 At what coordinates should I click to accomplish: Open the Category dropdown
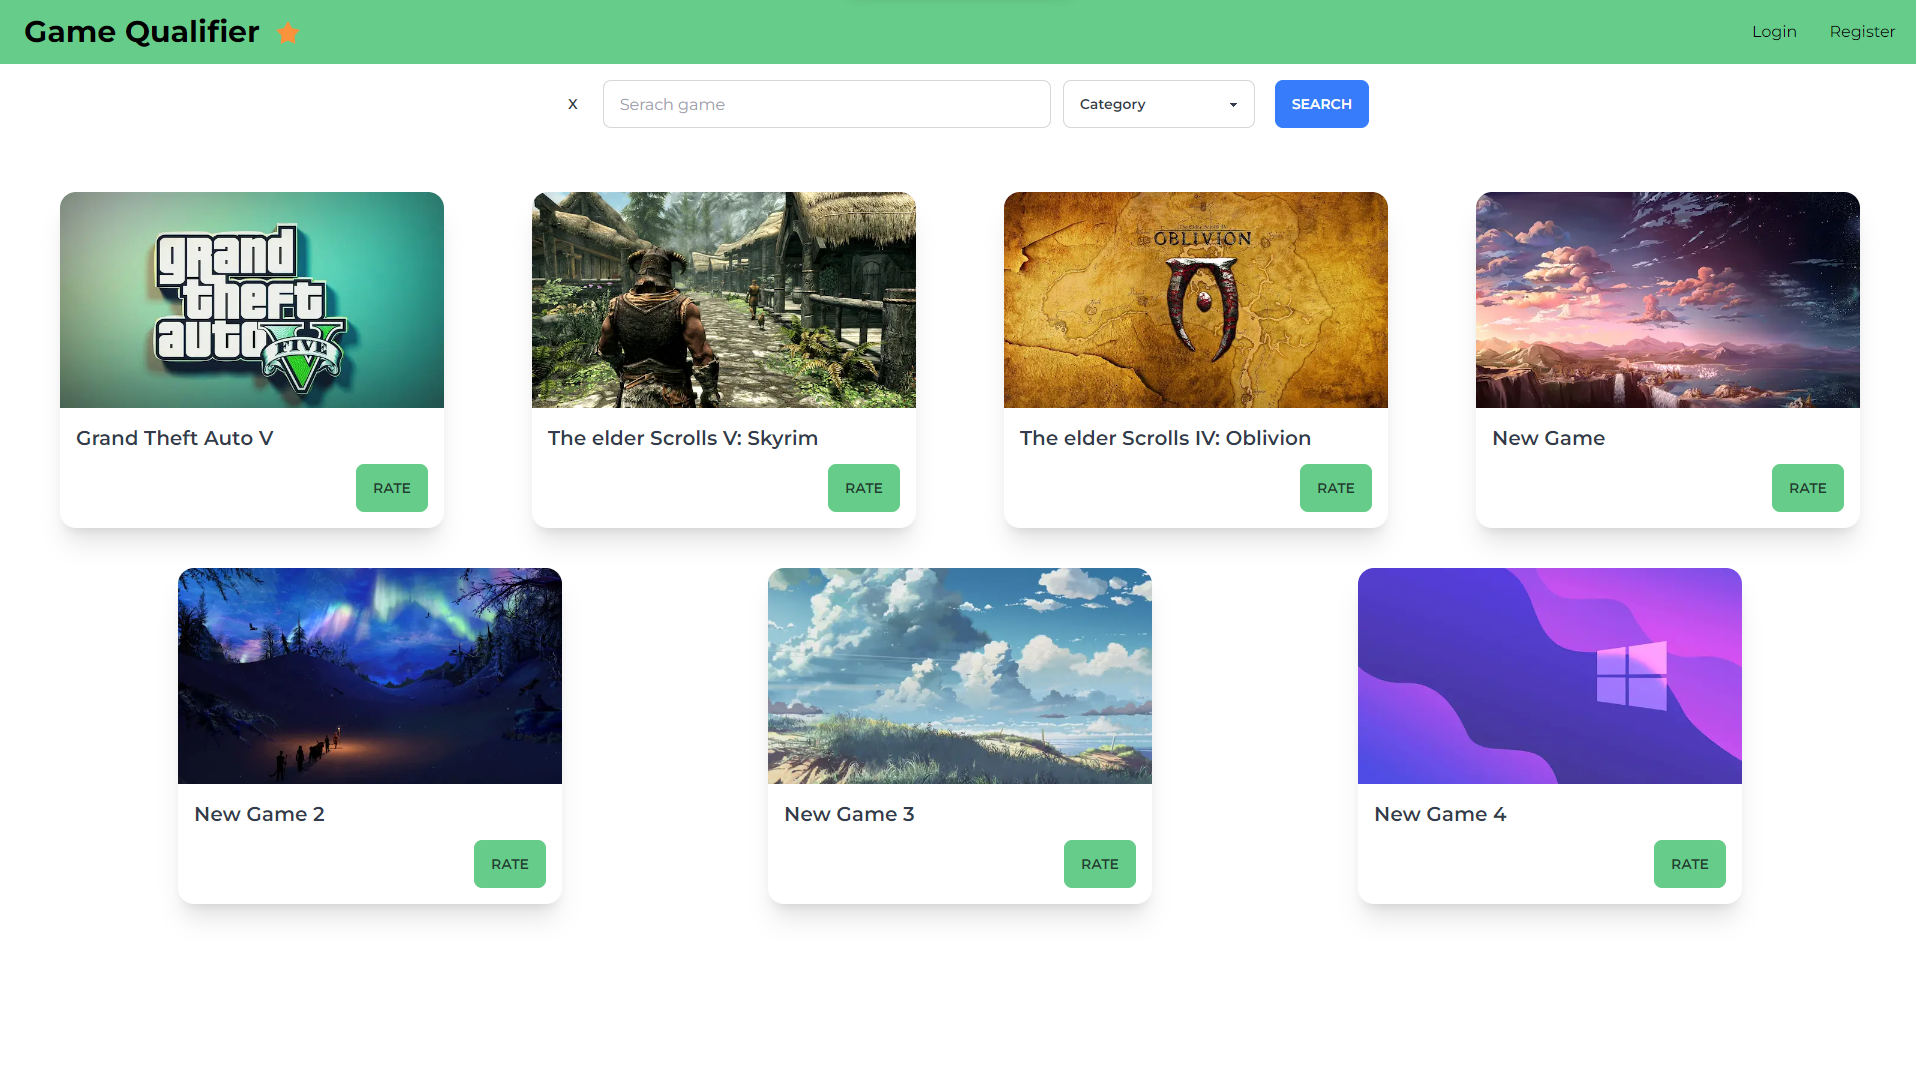(1158, 104)
